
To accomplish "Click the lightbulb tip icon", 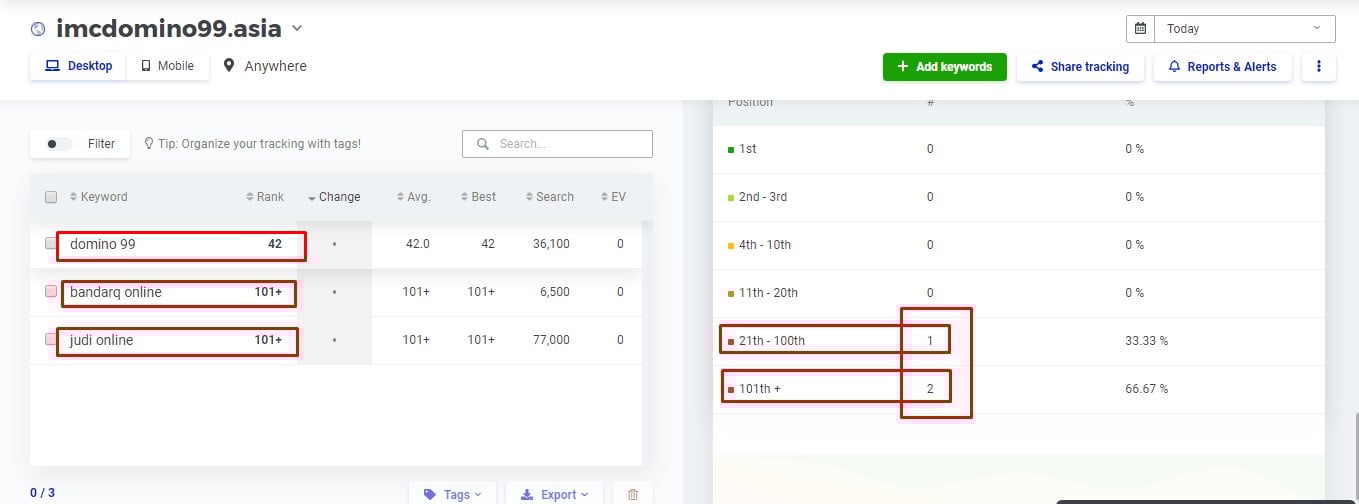I will [x=149, y=144].
